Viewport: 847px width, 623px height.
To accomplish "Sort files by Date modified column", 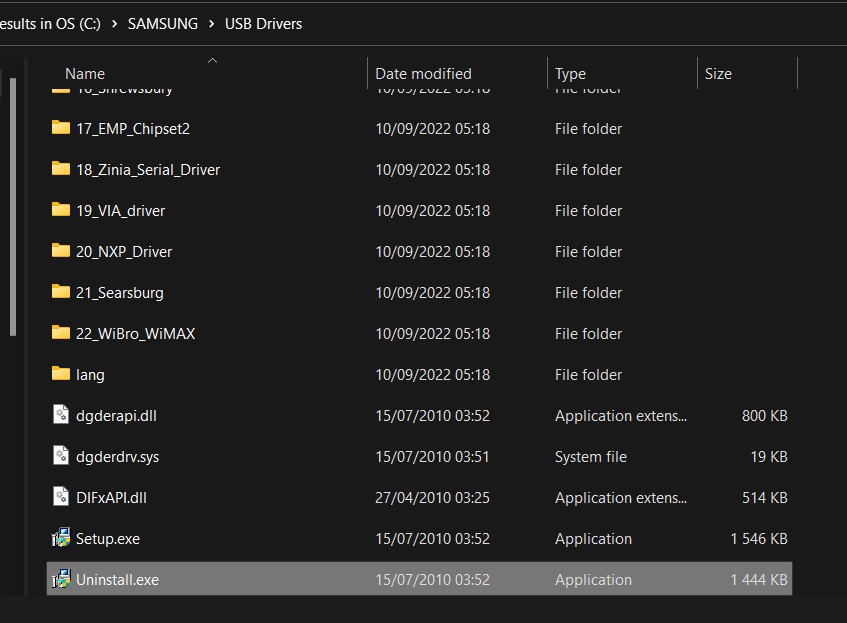I will pos(423,73).
